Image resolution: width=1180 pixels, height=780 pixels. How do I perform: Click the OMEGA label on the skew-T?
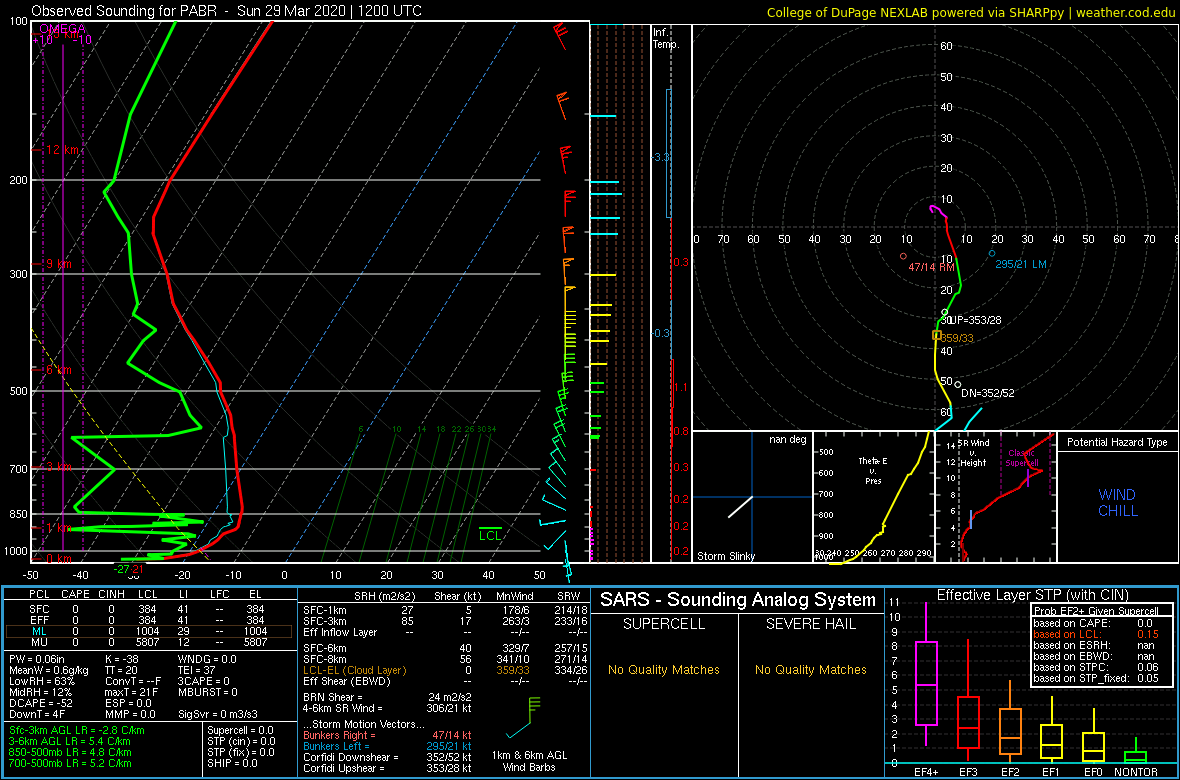click(x=62, y=29)
